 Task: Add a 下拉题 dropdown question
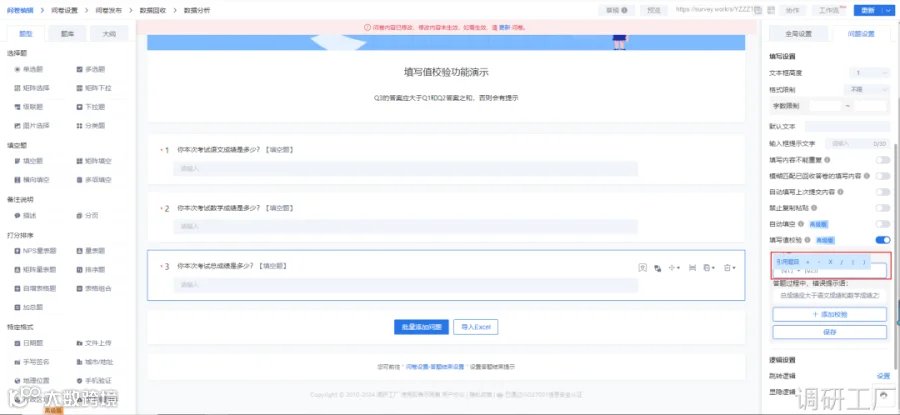(x=91, y=107)
